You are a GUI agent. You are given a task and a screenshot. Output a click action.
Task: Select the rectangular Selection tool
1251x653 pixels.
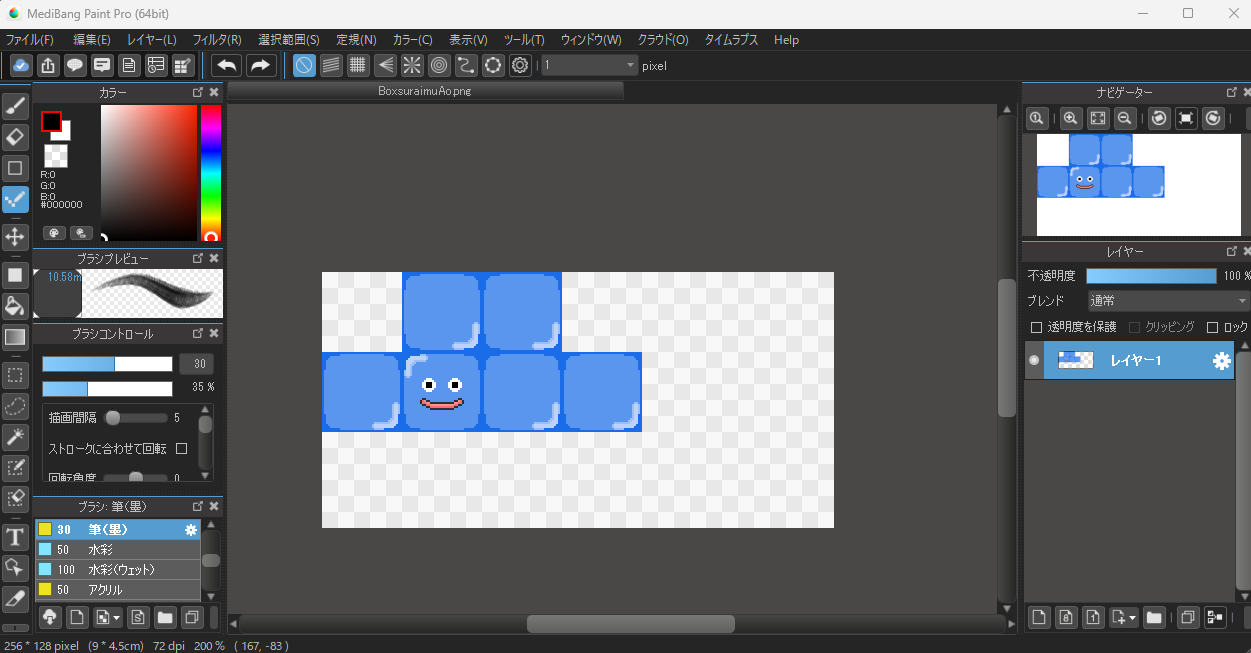(x=15, y=376)
